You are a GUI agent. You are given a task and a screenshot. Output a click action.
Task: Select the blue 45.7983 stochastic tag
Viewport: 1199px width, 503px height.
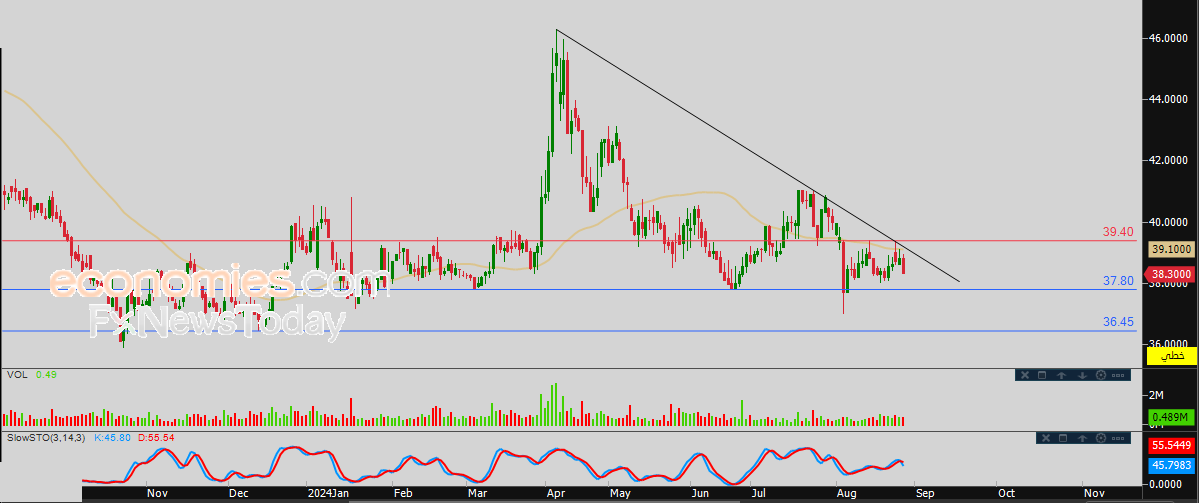1171,465
